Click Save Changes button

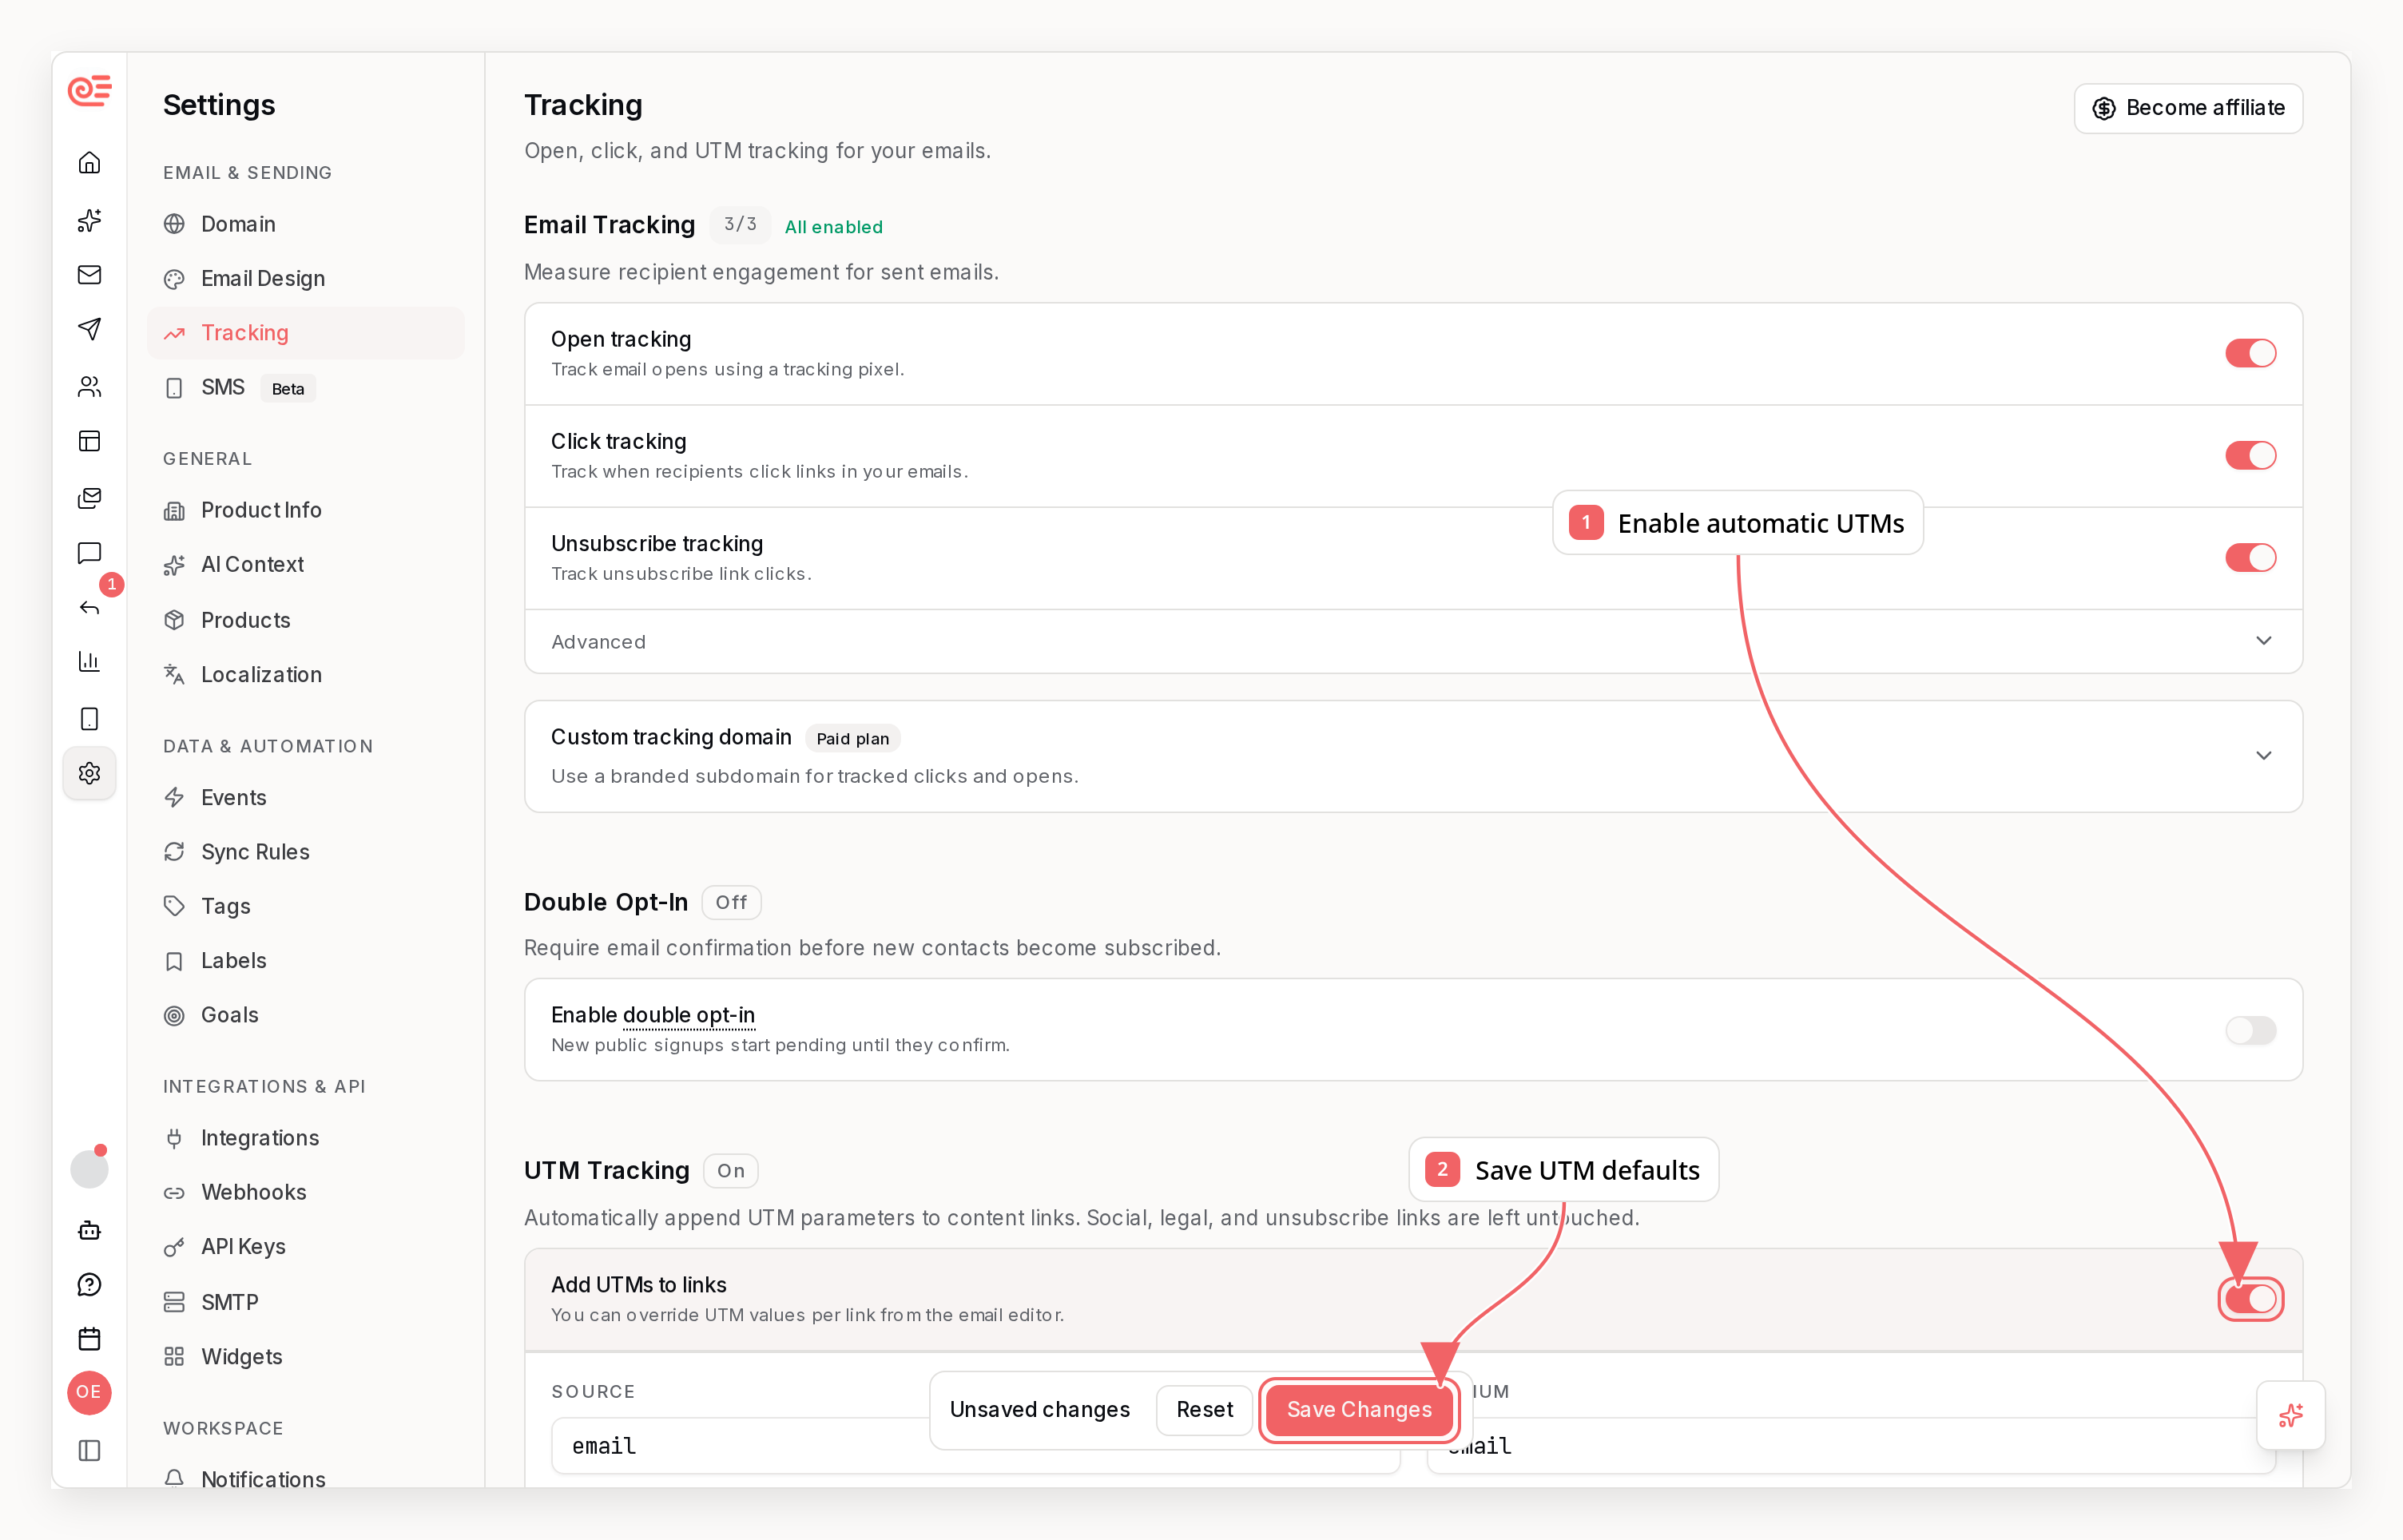(x=1359, y=1410)
